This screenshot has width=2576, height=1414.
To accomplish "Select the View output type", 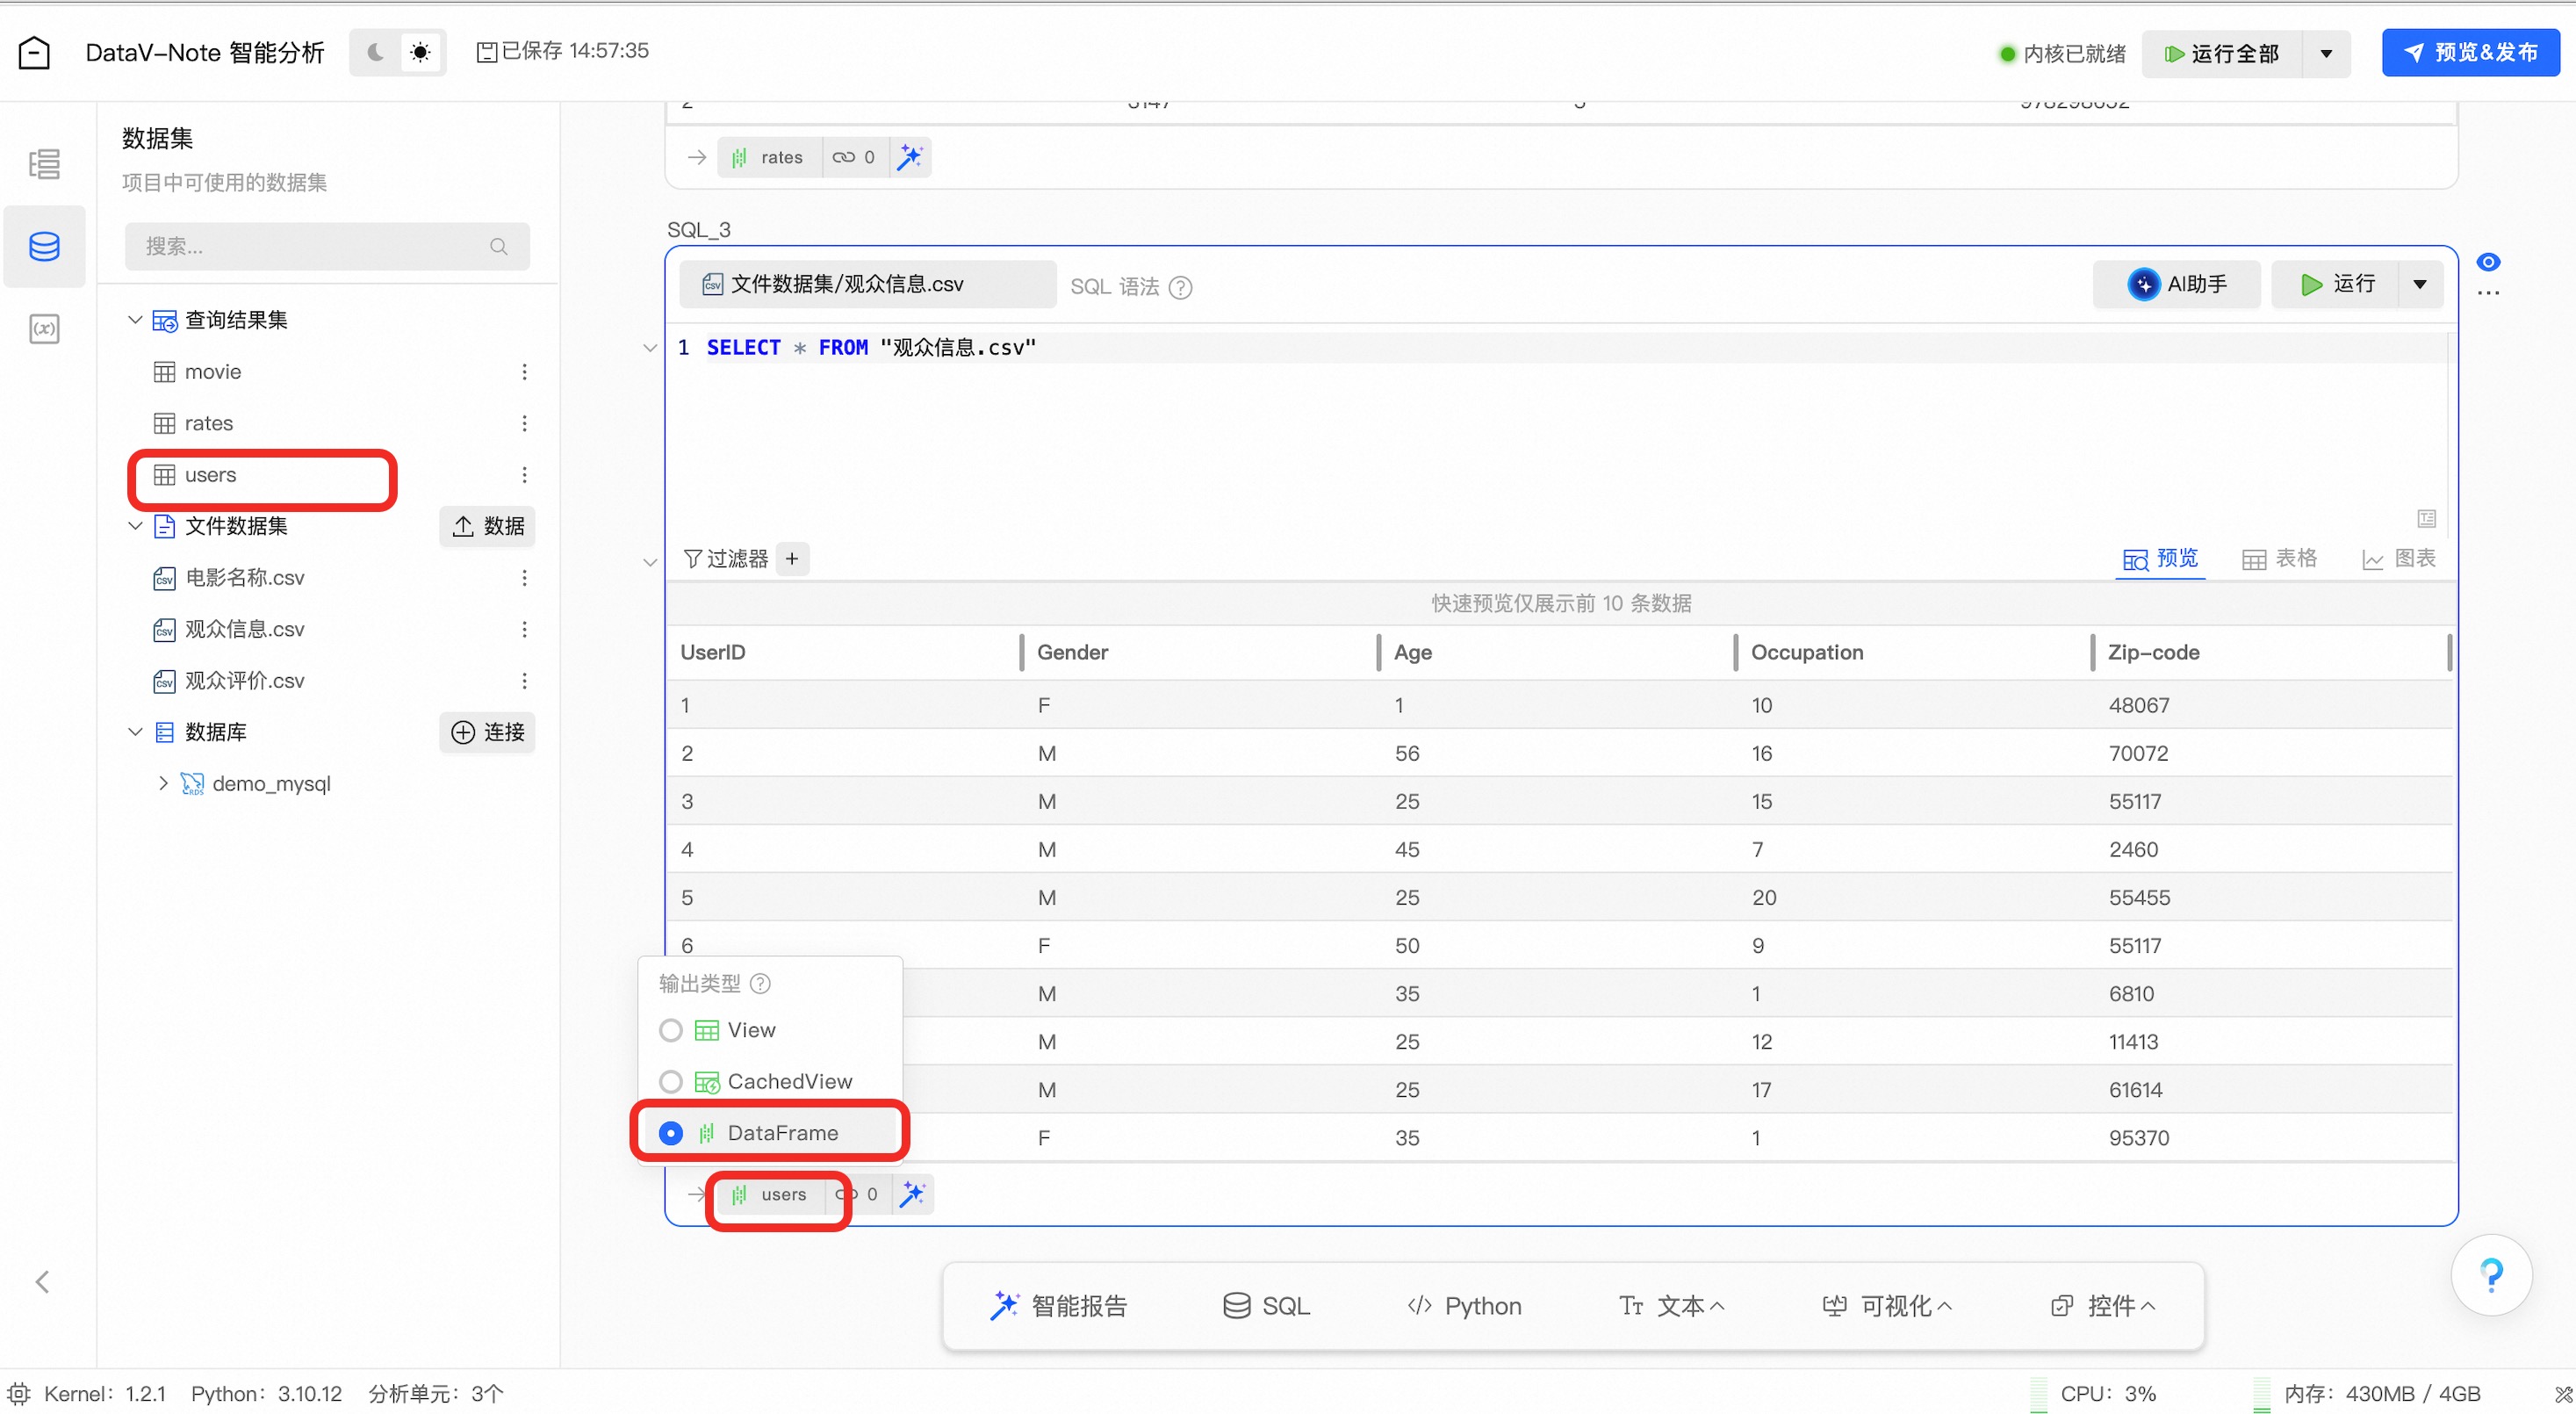I will (671, 1030).
